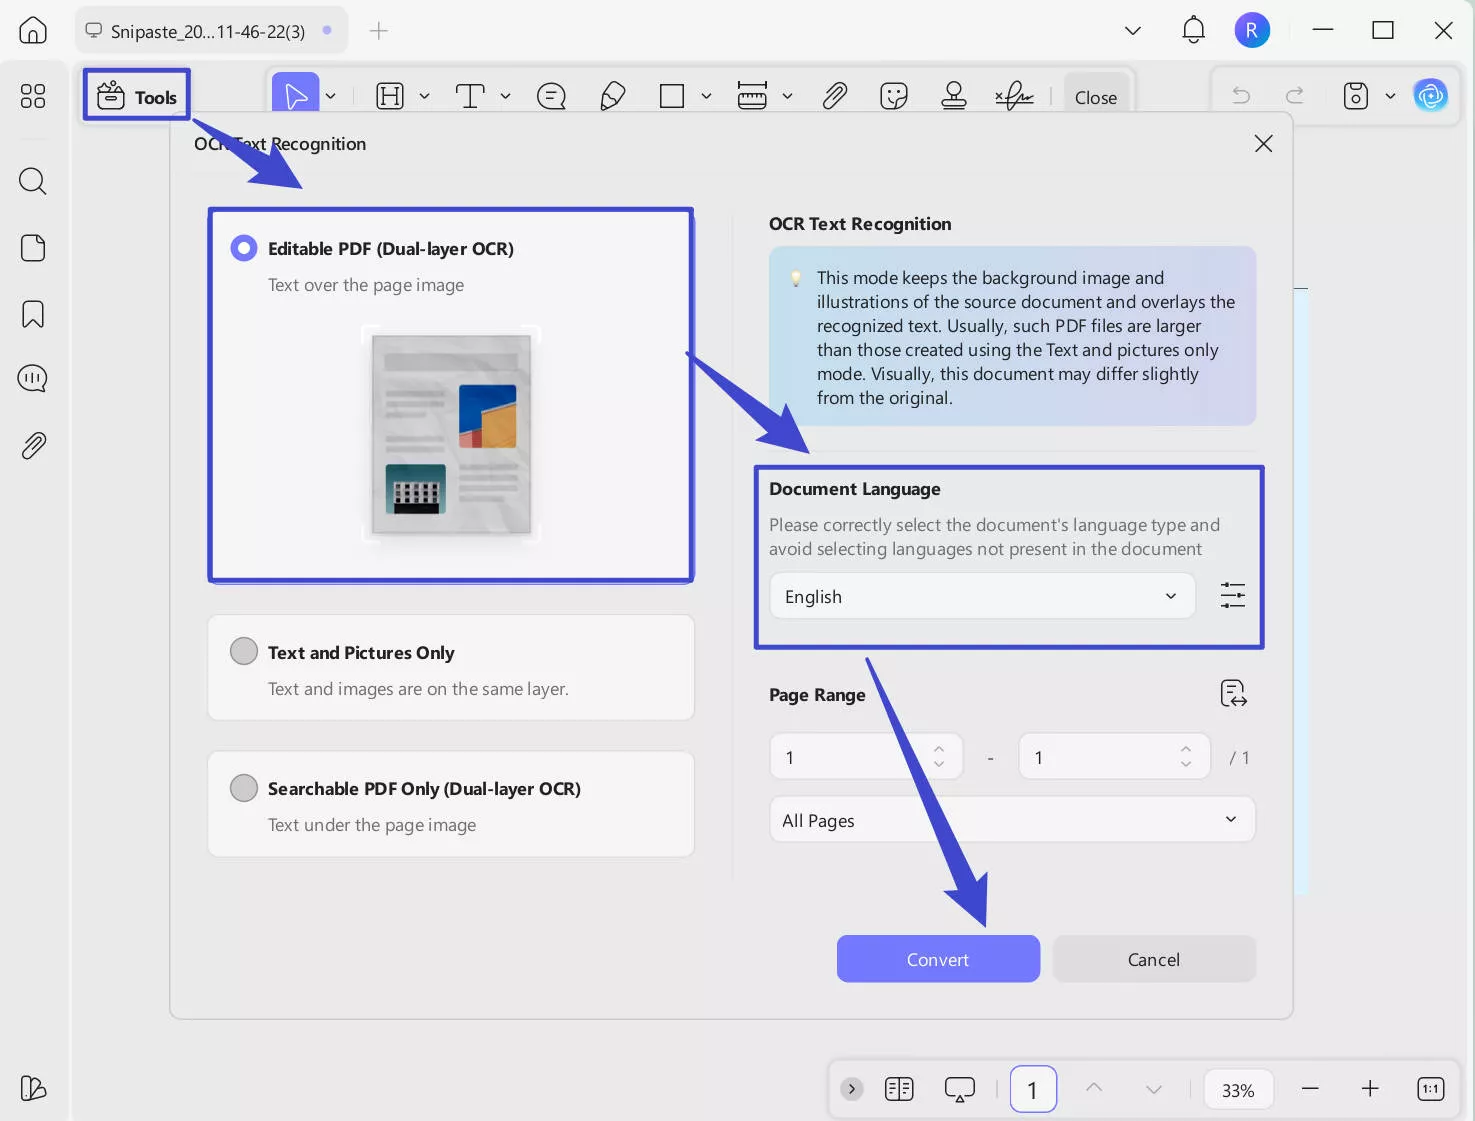Viewport: 1475px width, 1121px height.
Task: Open the Tools menu
Action: pos(137,96)
